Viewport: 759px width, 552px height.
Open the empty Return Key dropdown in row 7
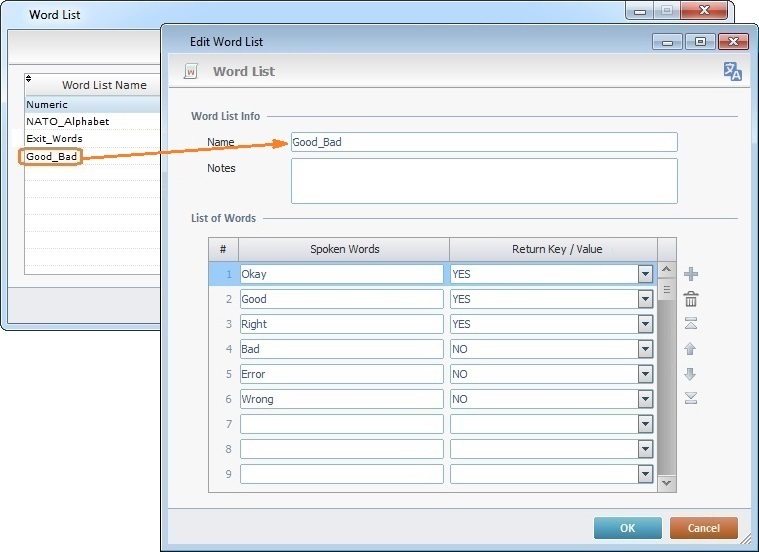645,424
